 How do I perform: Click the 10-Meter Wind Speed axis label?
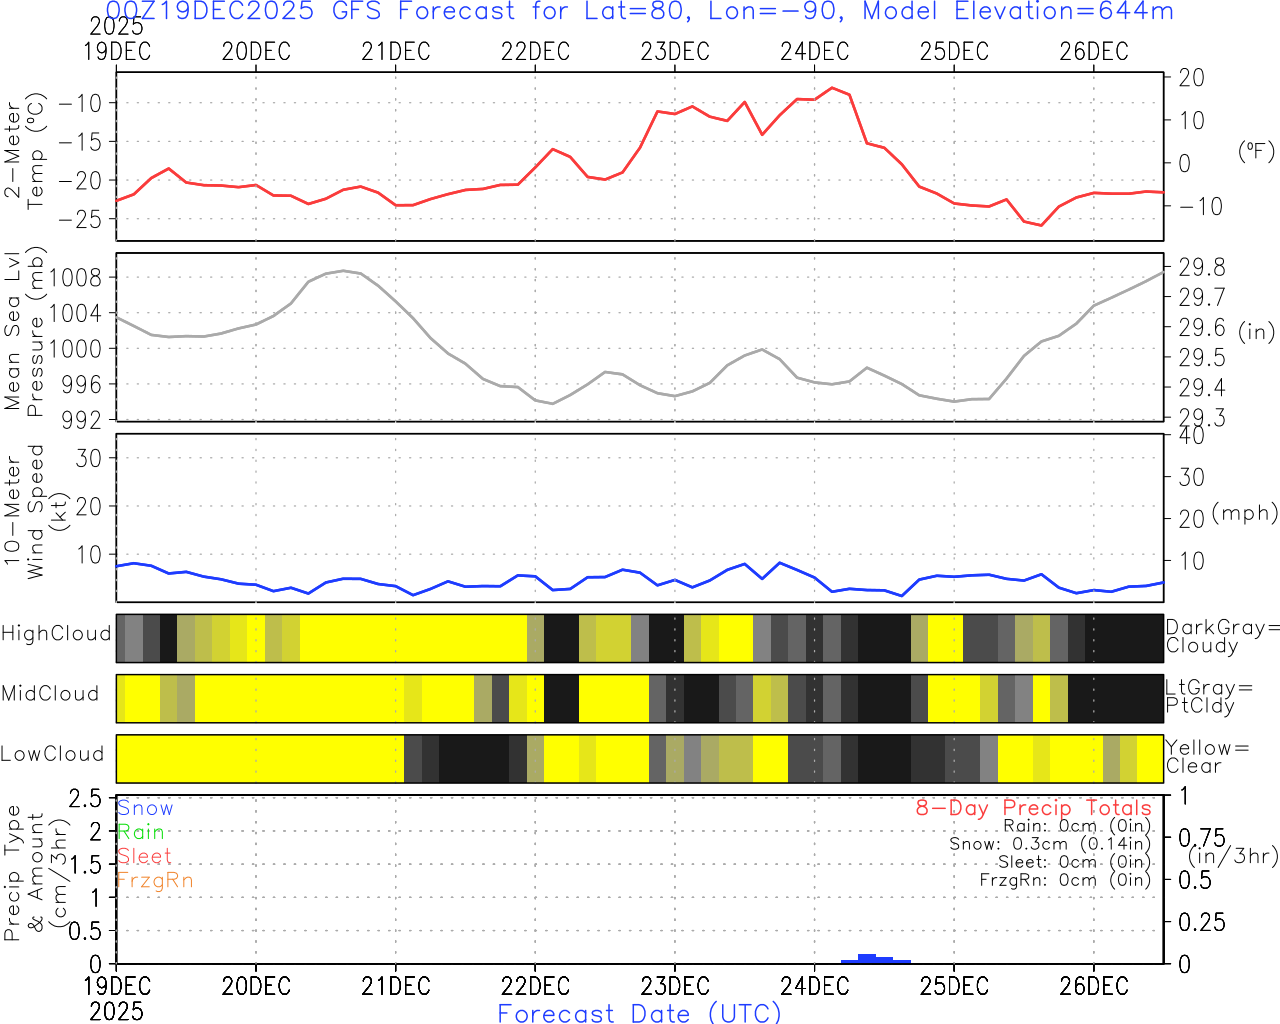pos(25,512)
